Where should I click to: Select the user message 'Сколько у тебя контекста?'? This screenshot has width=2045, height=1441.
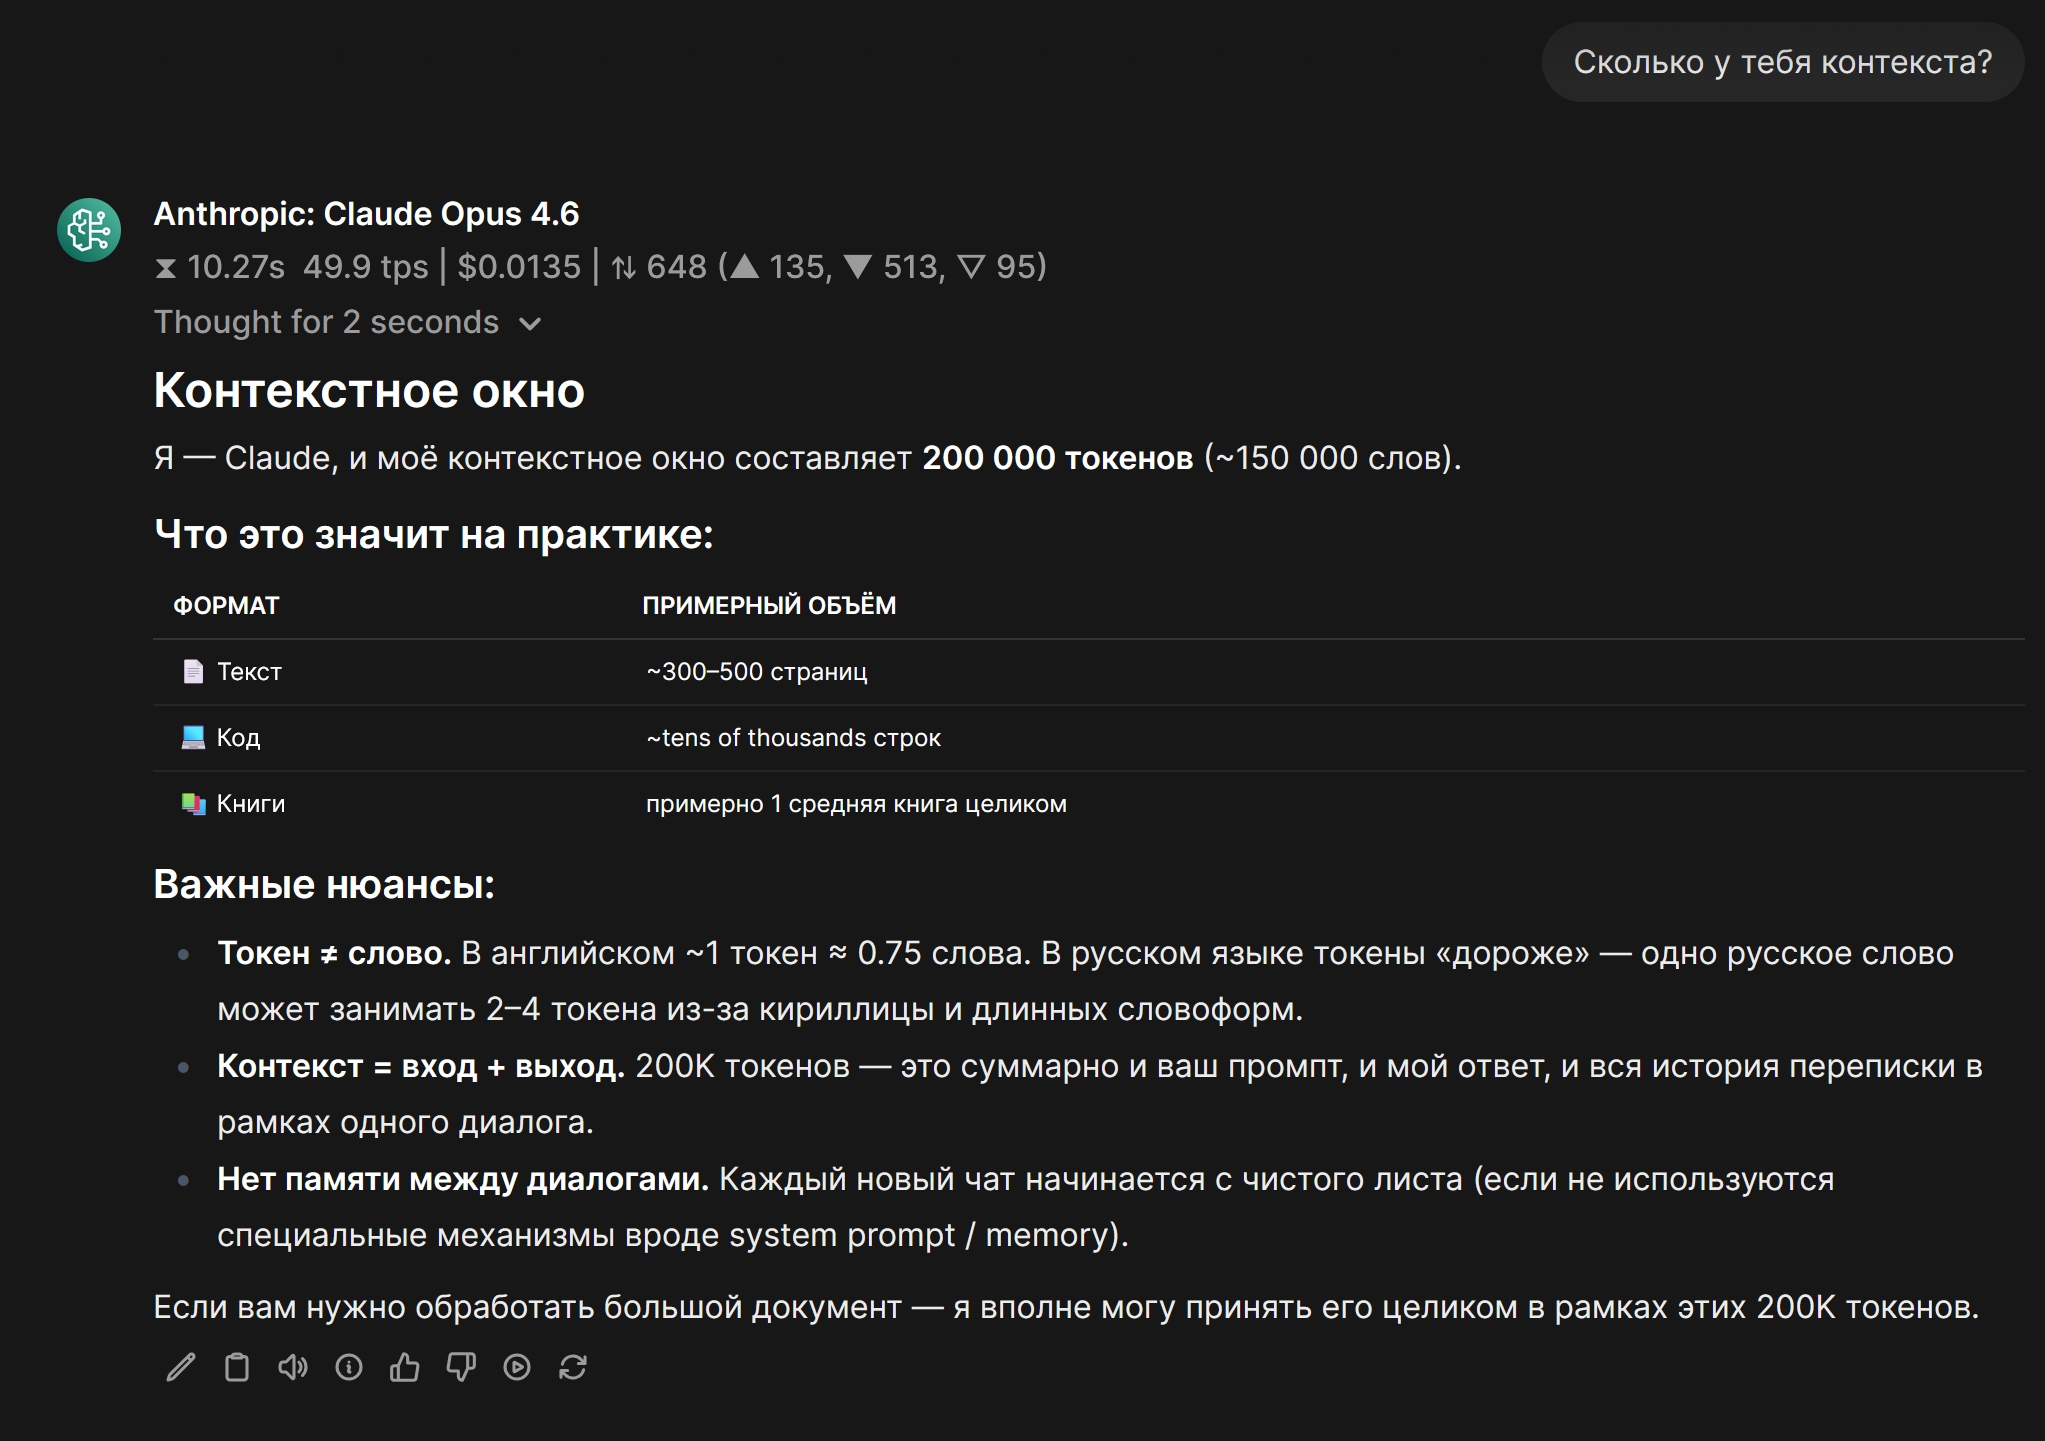coord(1782,62)
